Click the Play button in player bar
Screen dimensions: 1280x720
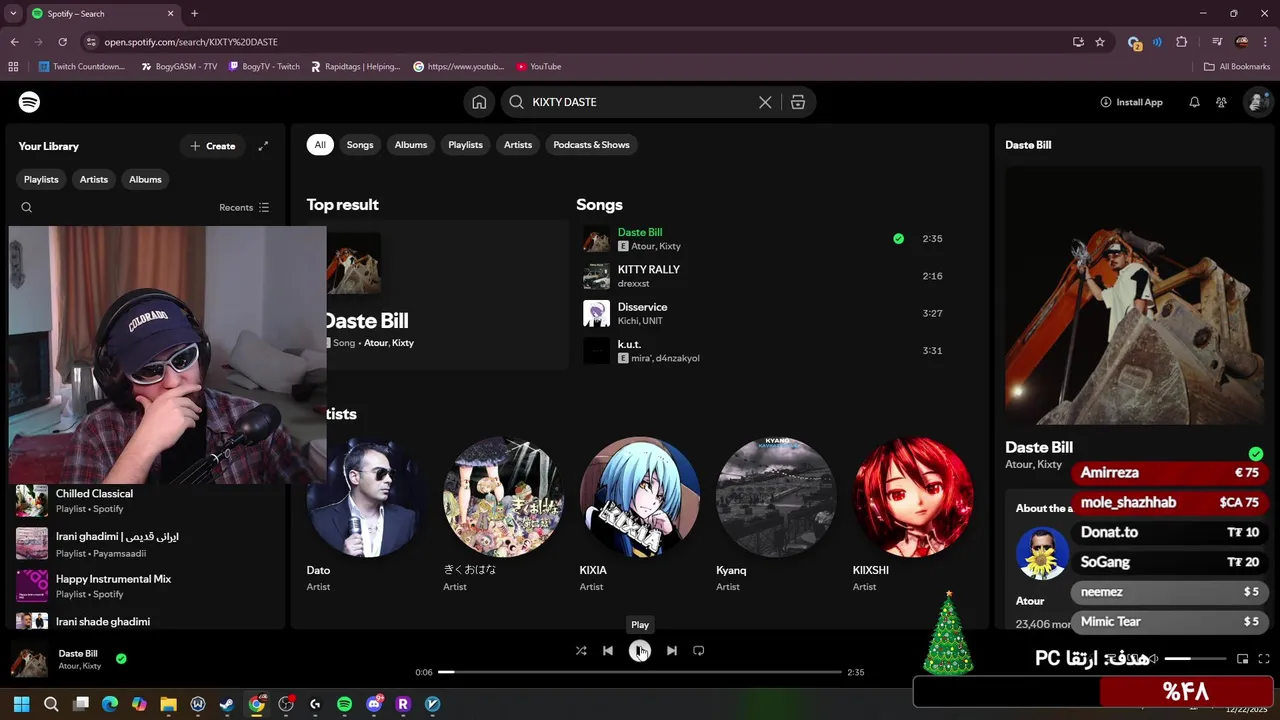[x=640, y=651]
